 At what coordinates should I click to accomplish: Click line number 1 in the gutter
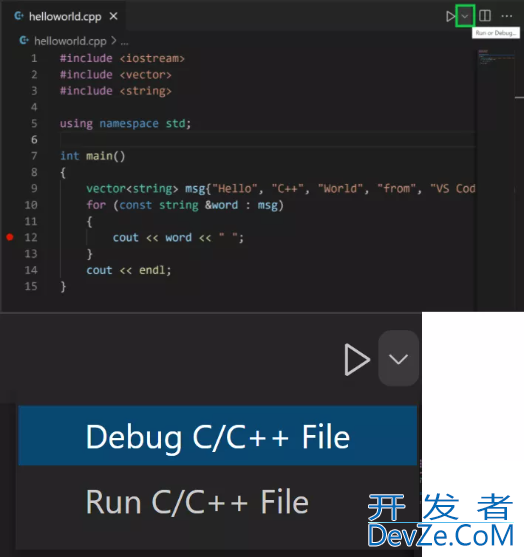tap(34, 58)
